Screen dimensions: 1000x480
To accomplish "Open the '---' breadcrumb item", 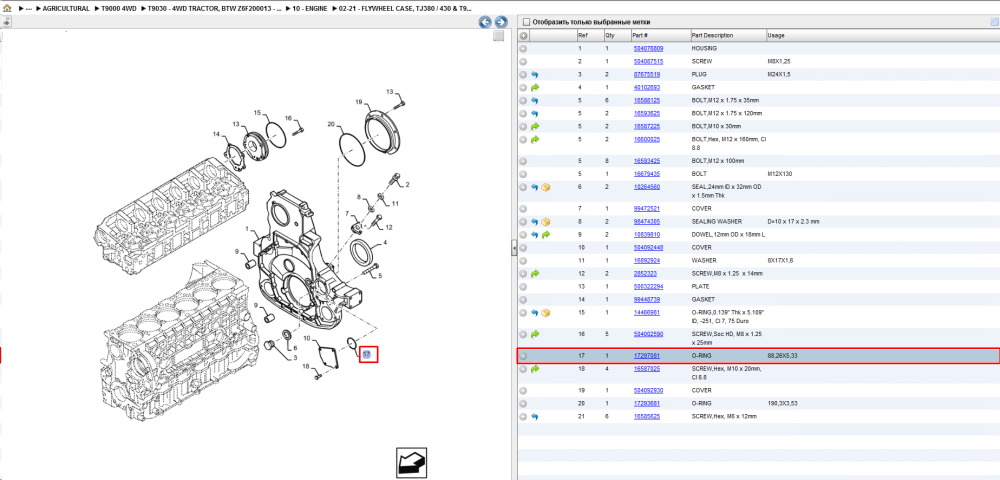I will [x=29, y=9].
